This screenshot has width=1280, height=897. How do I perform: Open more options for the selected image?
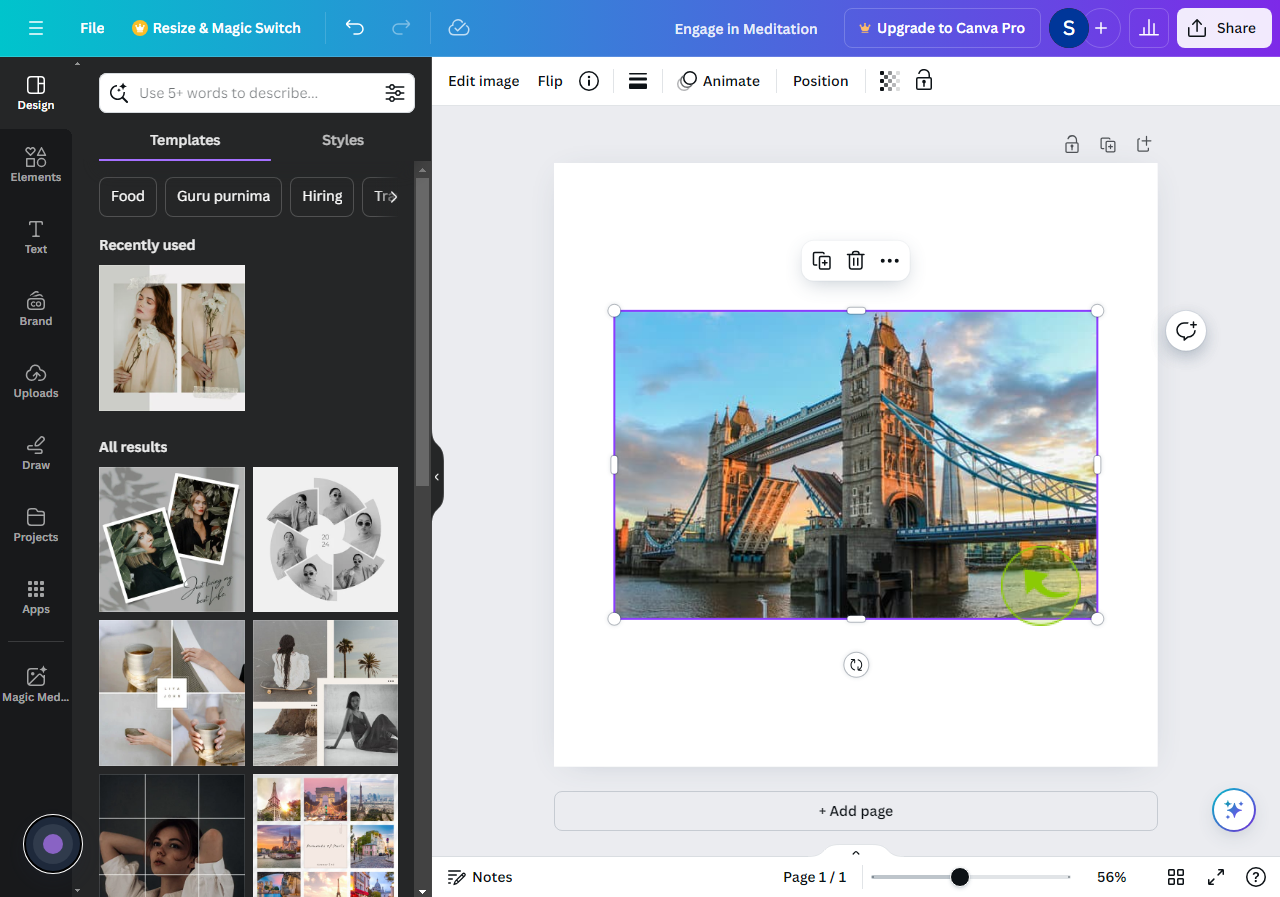[890, 261]
